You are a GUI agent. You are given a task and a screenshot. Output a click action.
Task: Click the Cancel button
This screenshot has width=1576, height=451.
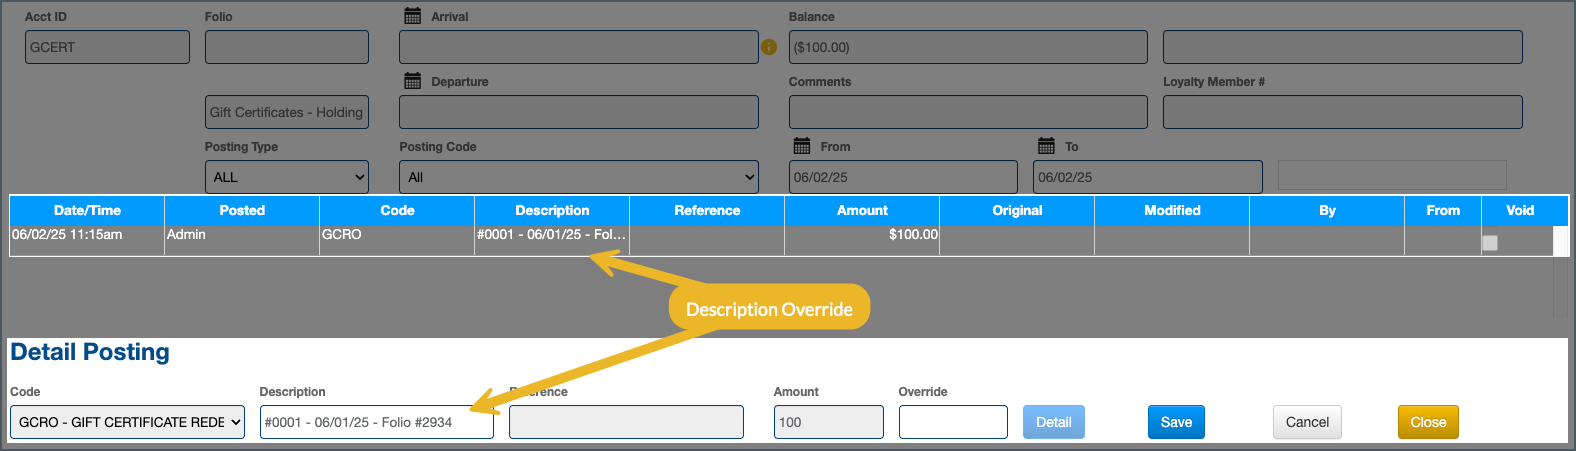coord(1307,422)
